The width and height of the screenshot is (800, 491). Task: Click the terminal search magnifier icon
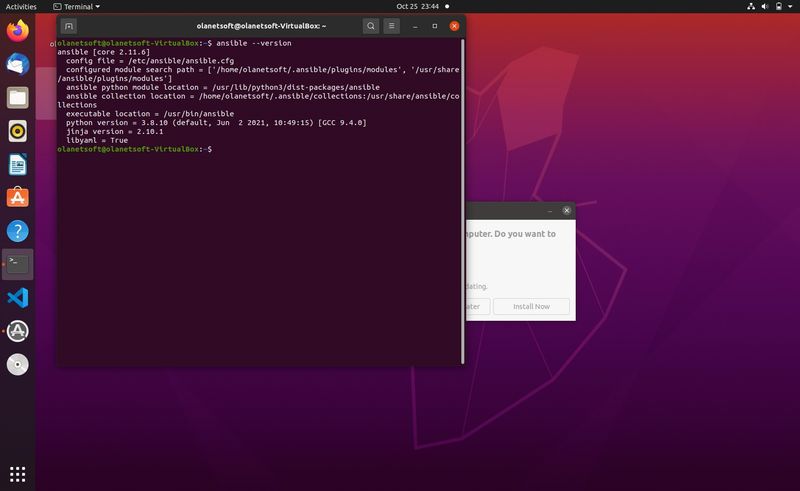point(371,26)
